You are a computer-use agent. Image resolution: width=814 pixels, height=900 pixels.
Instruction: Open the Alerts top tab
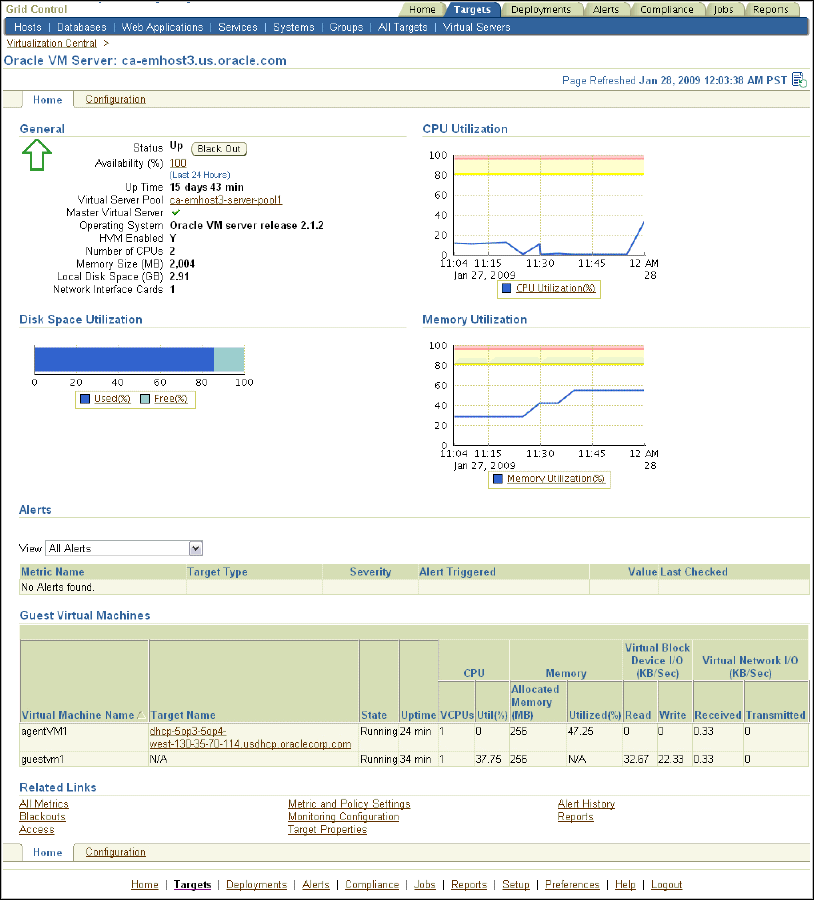[x=606, y=9]
